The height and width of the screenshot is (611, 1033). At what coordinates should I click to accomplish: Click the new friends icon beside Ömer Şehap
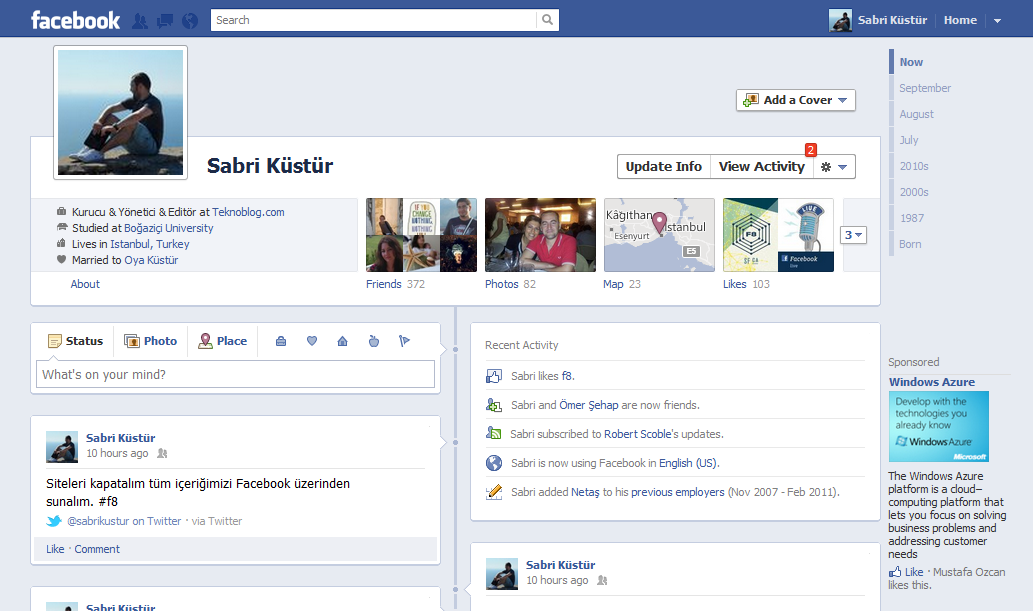pyautogui.click(x=494, y=405)
